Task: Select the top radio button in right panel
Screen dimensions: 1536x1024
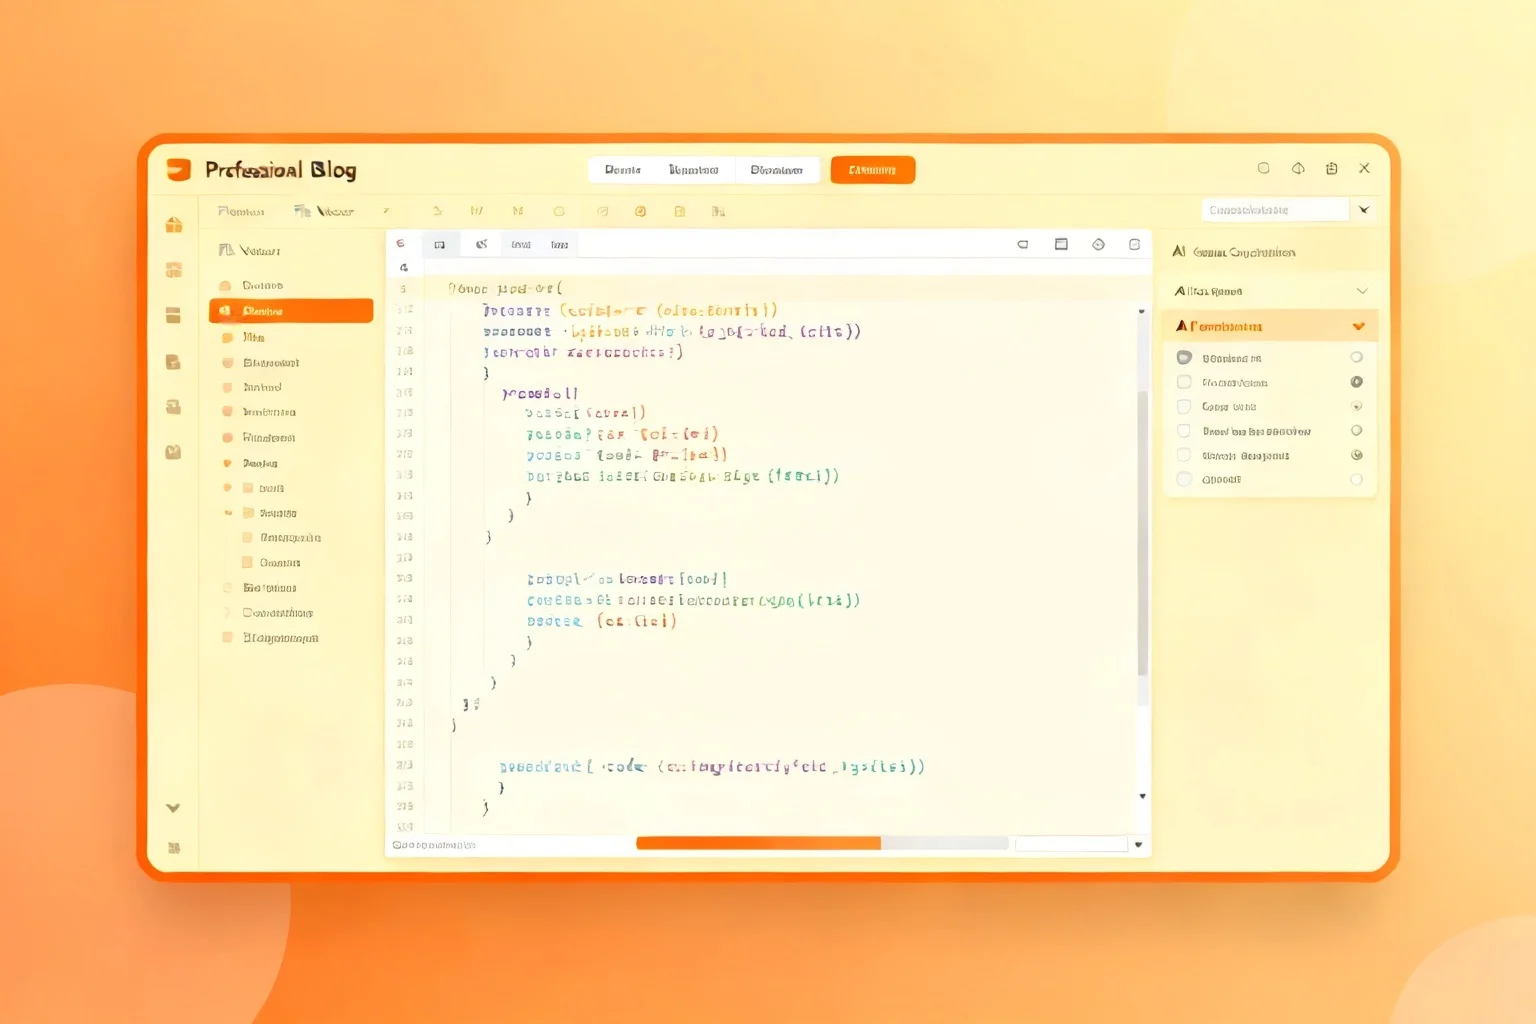Action: 1356,357
